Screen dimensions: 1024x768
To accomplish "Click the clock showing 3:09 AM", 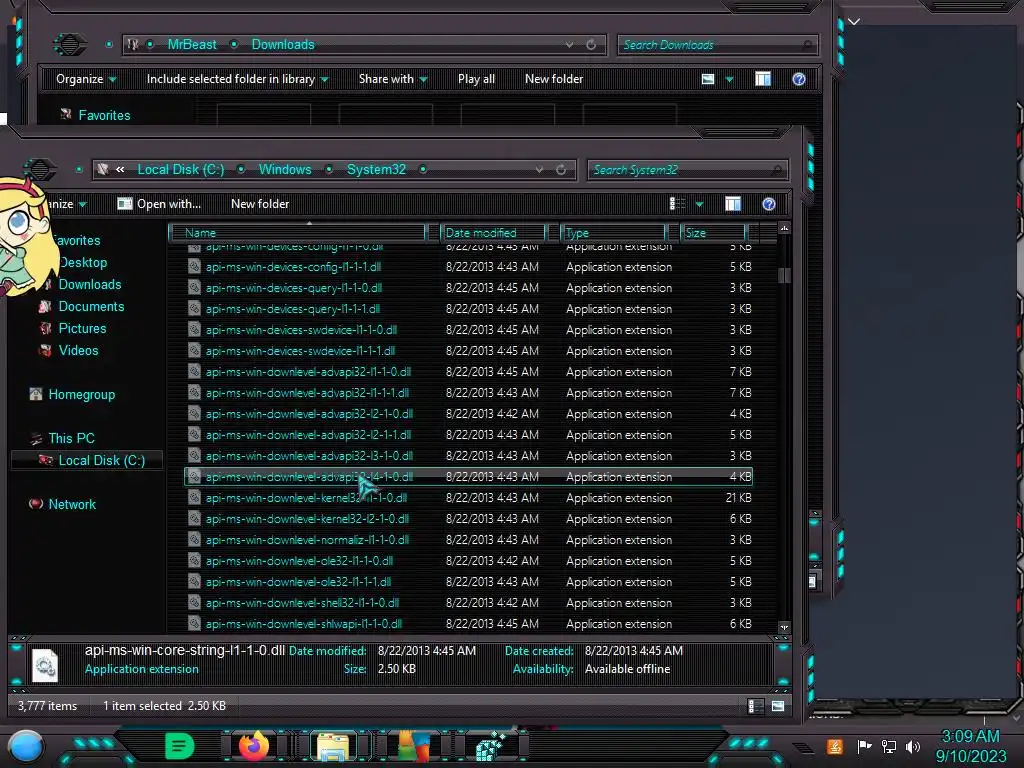I will point(970,737).
